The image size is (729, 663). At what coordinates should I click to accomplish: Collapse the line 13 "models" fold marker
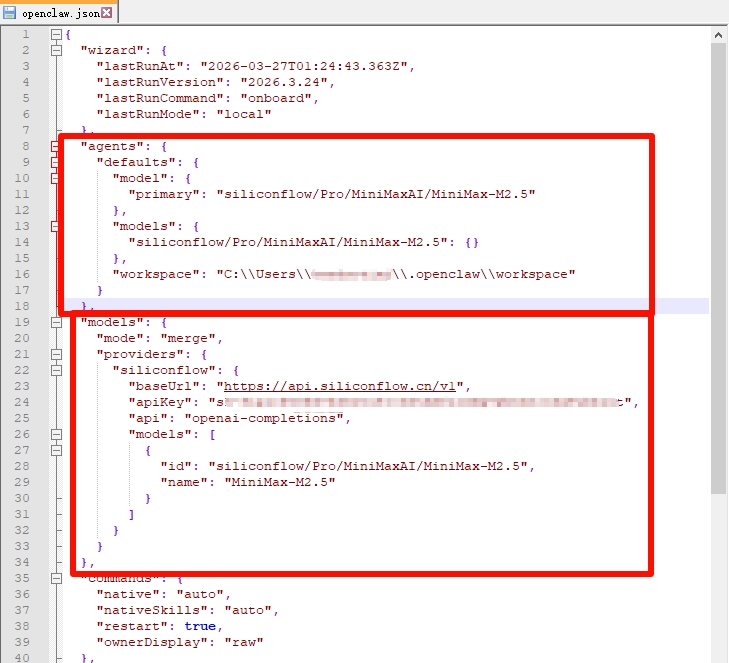click(x=55, y=226)
